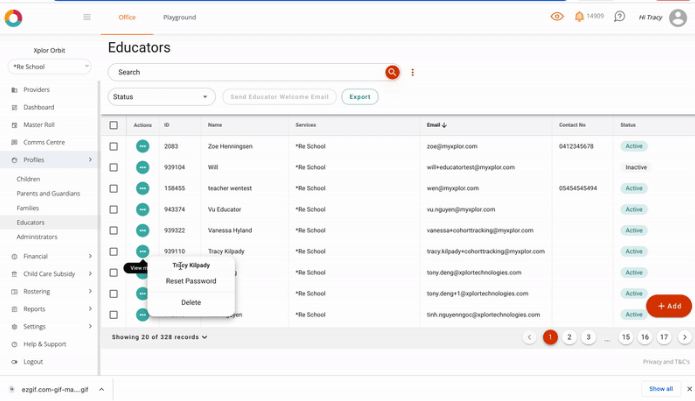This screenshot has height=401, width=695.
Task: Open the Re School service dropdown
Action: point(54,67)
